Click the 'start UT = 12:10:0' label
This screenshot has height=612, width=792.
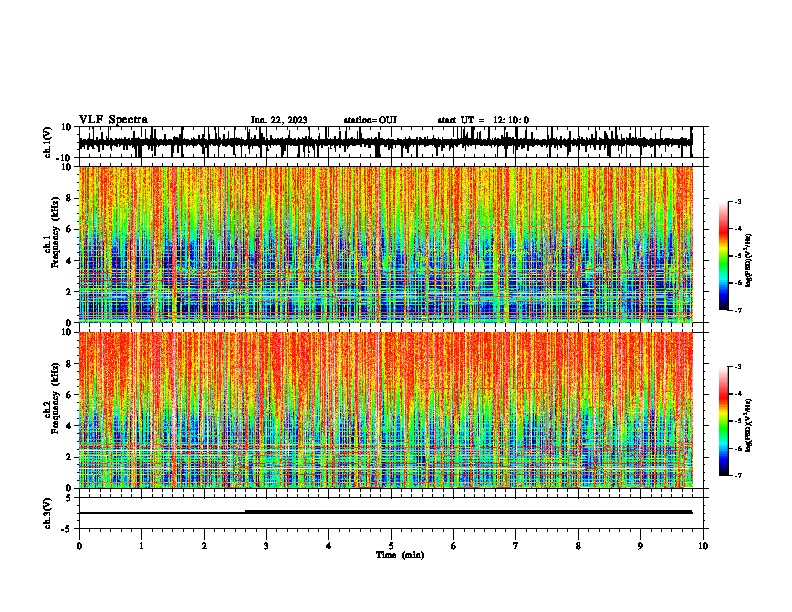pos(483,120)
